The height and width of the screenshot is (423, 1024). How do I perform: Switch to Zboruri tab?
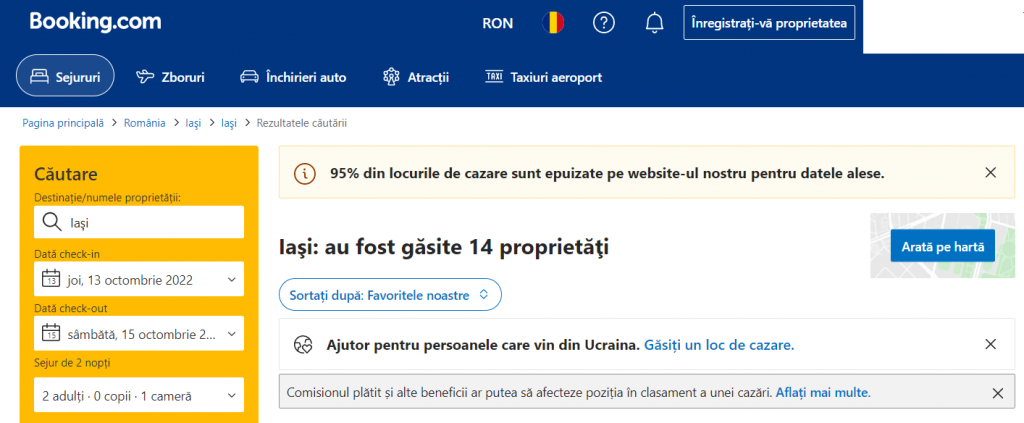(x=170, y=78)
